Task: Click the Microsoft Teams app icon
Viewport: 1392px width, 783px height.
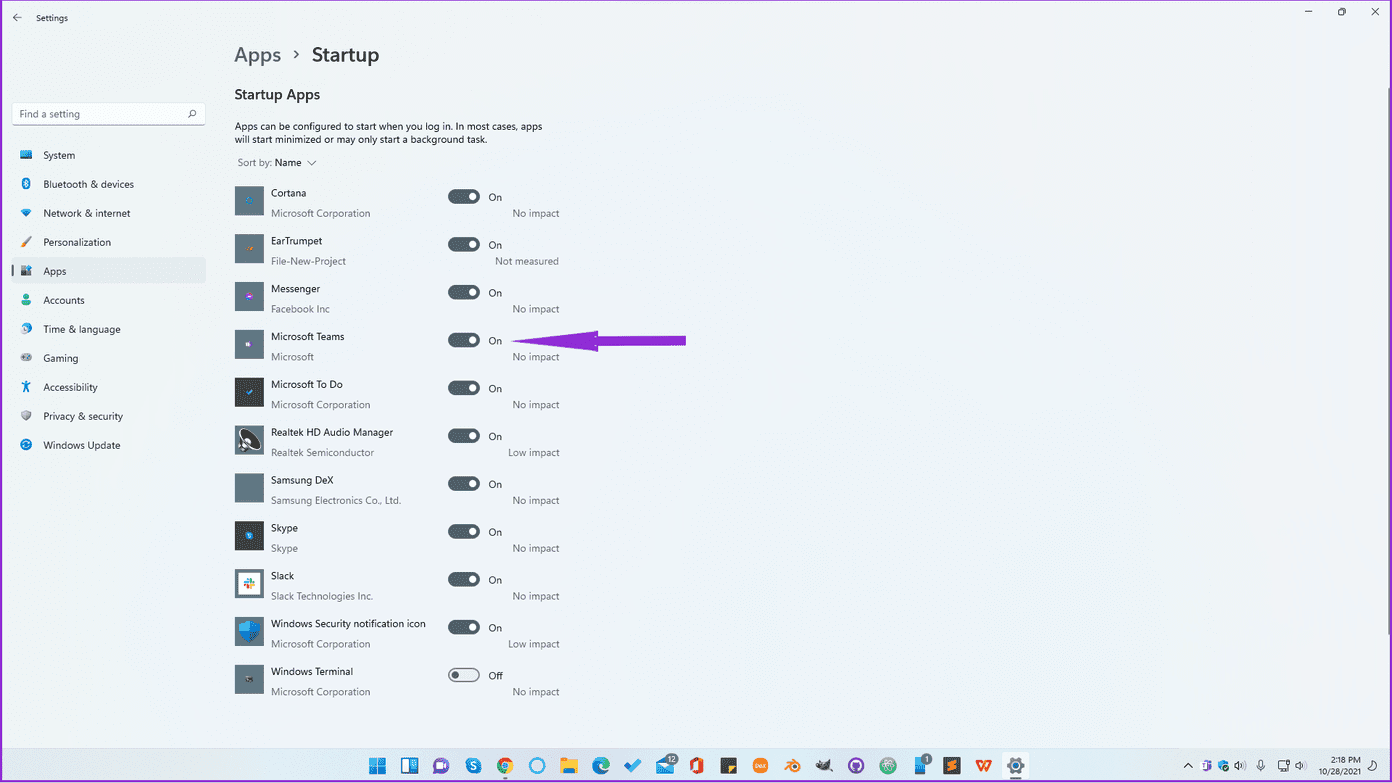Action: [x=249, y=345]
